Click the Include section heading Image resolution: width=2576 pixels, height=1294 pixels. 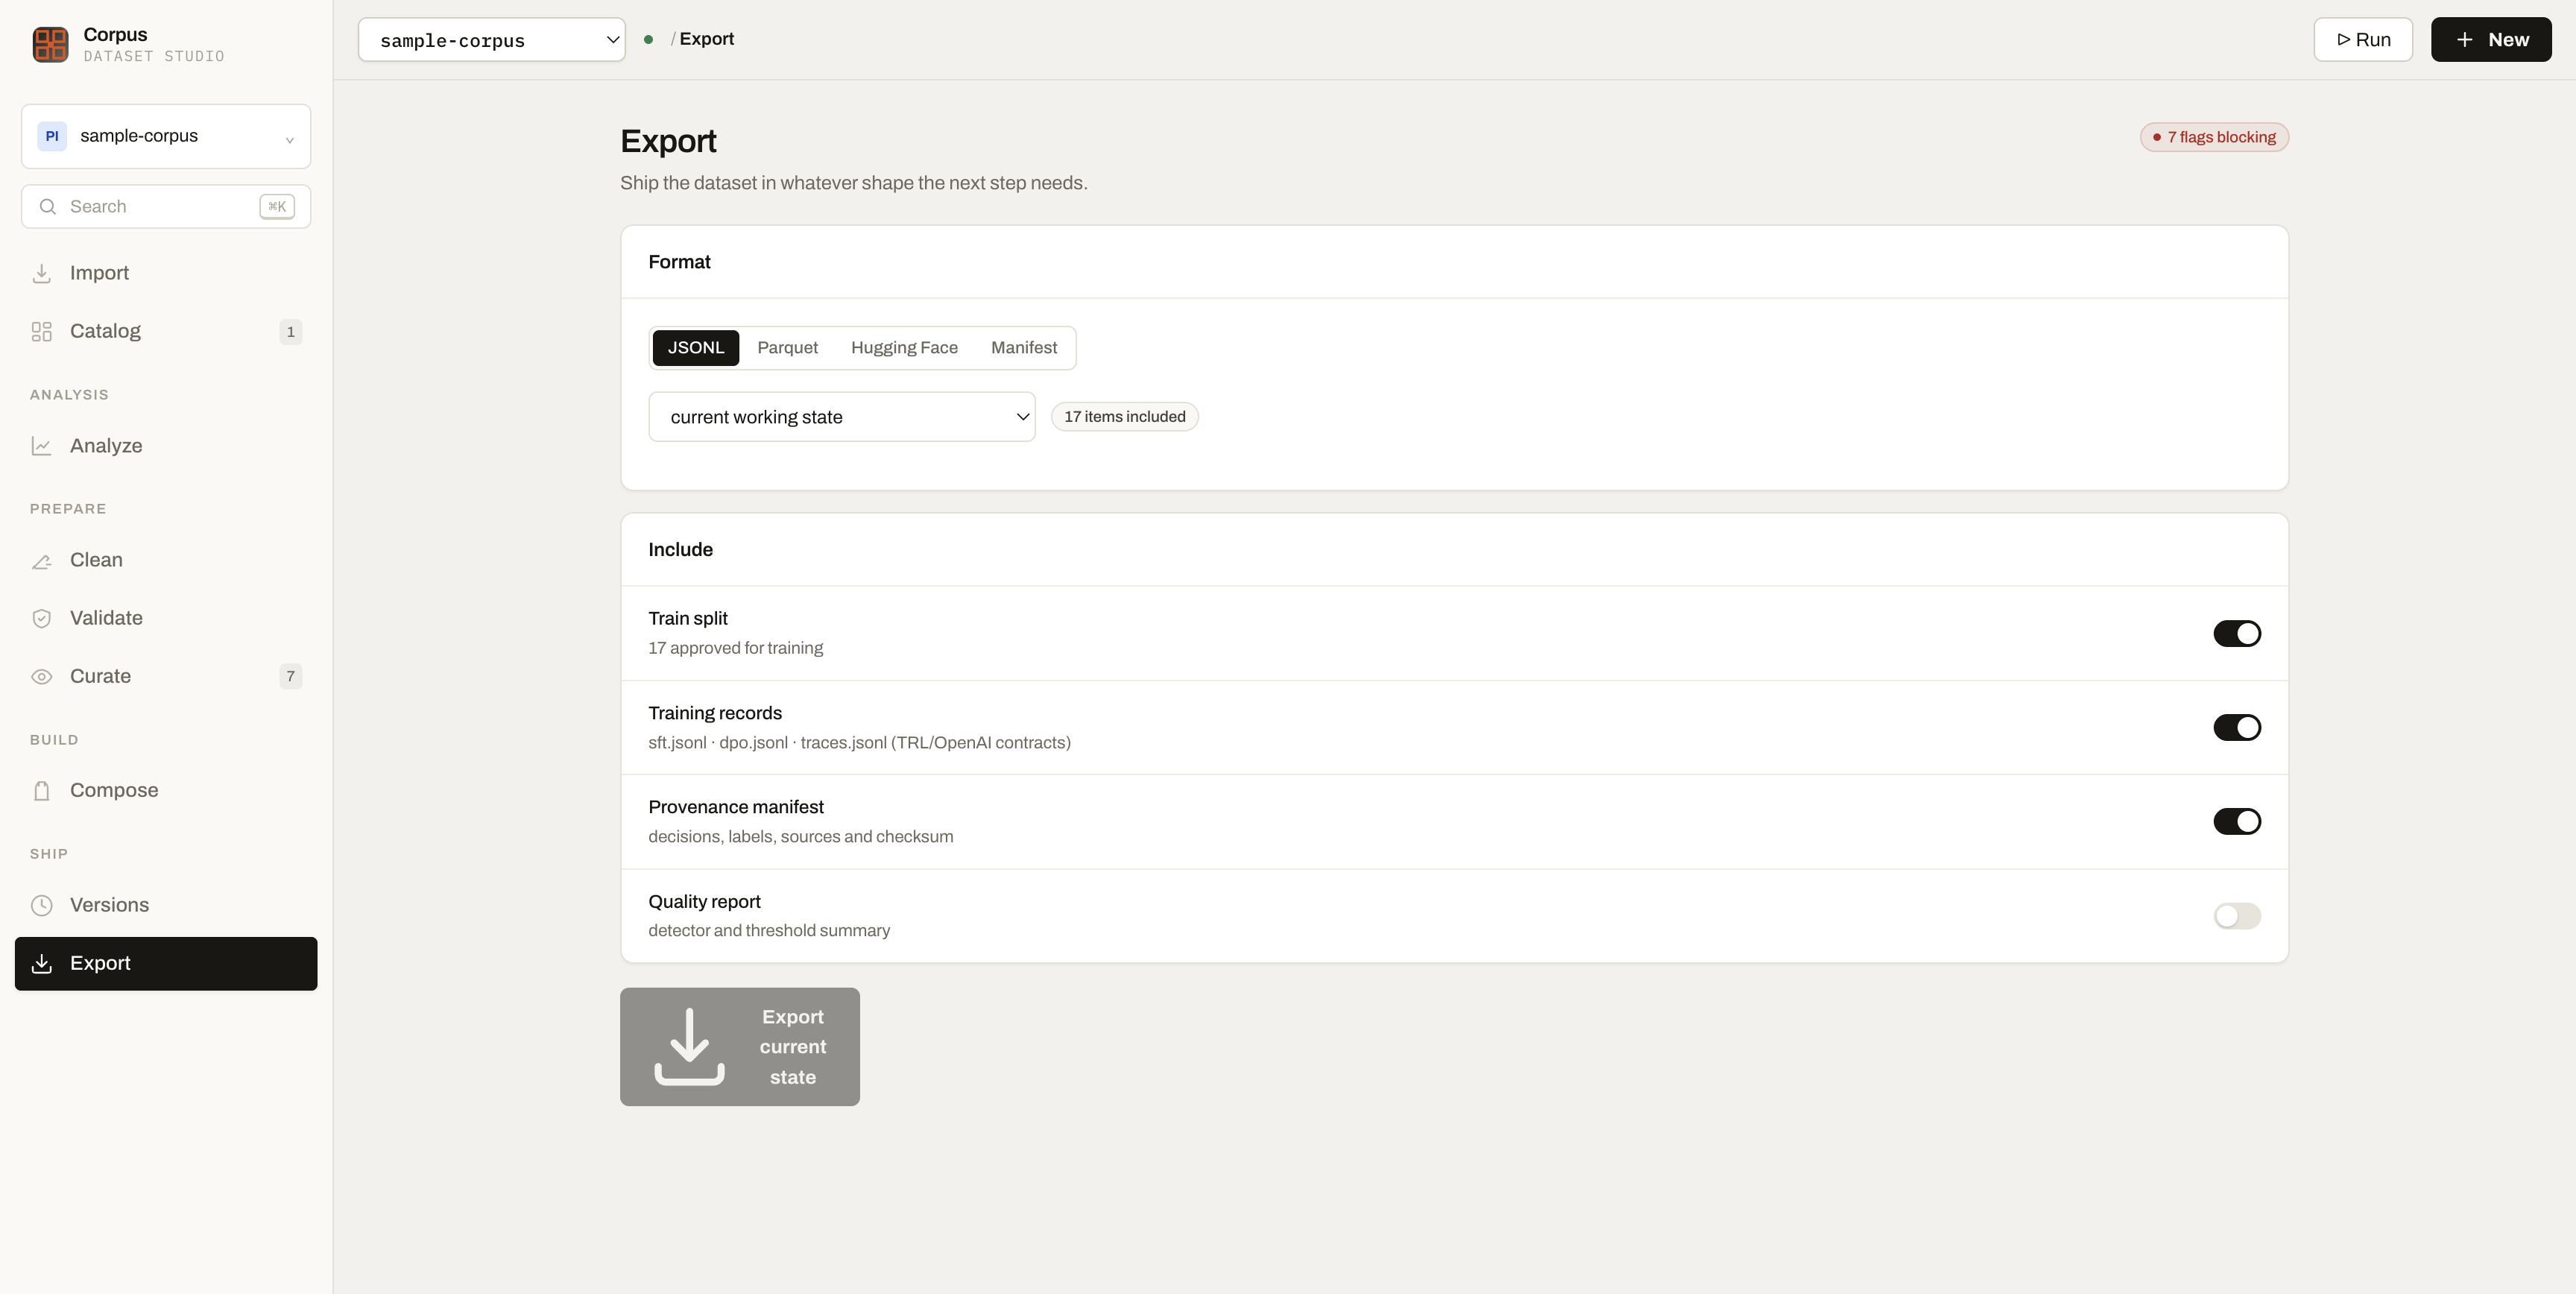[680, 550]
